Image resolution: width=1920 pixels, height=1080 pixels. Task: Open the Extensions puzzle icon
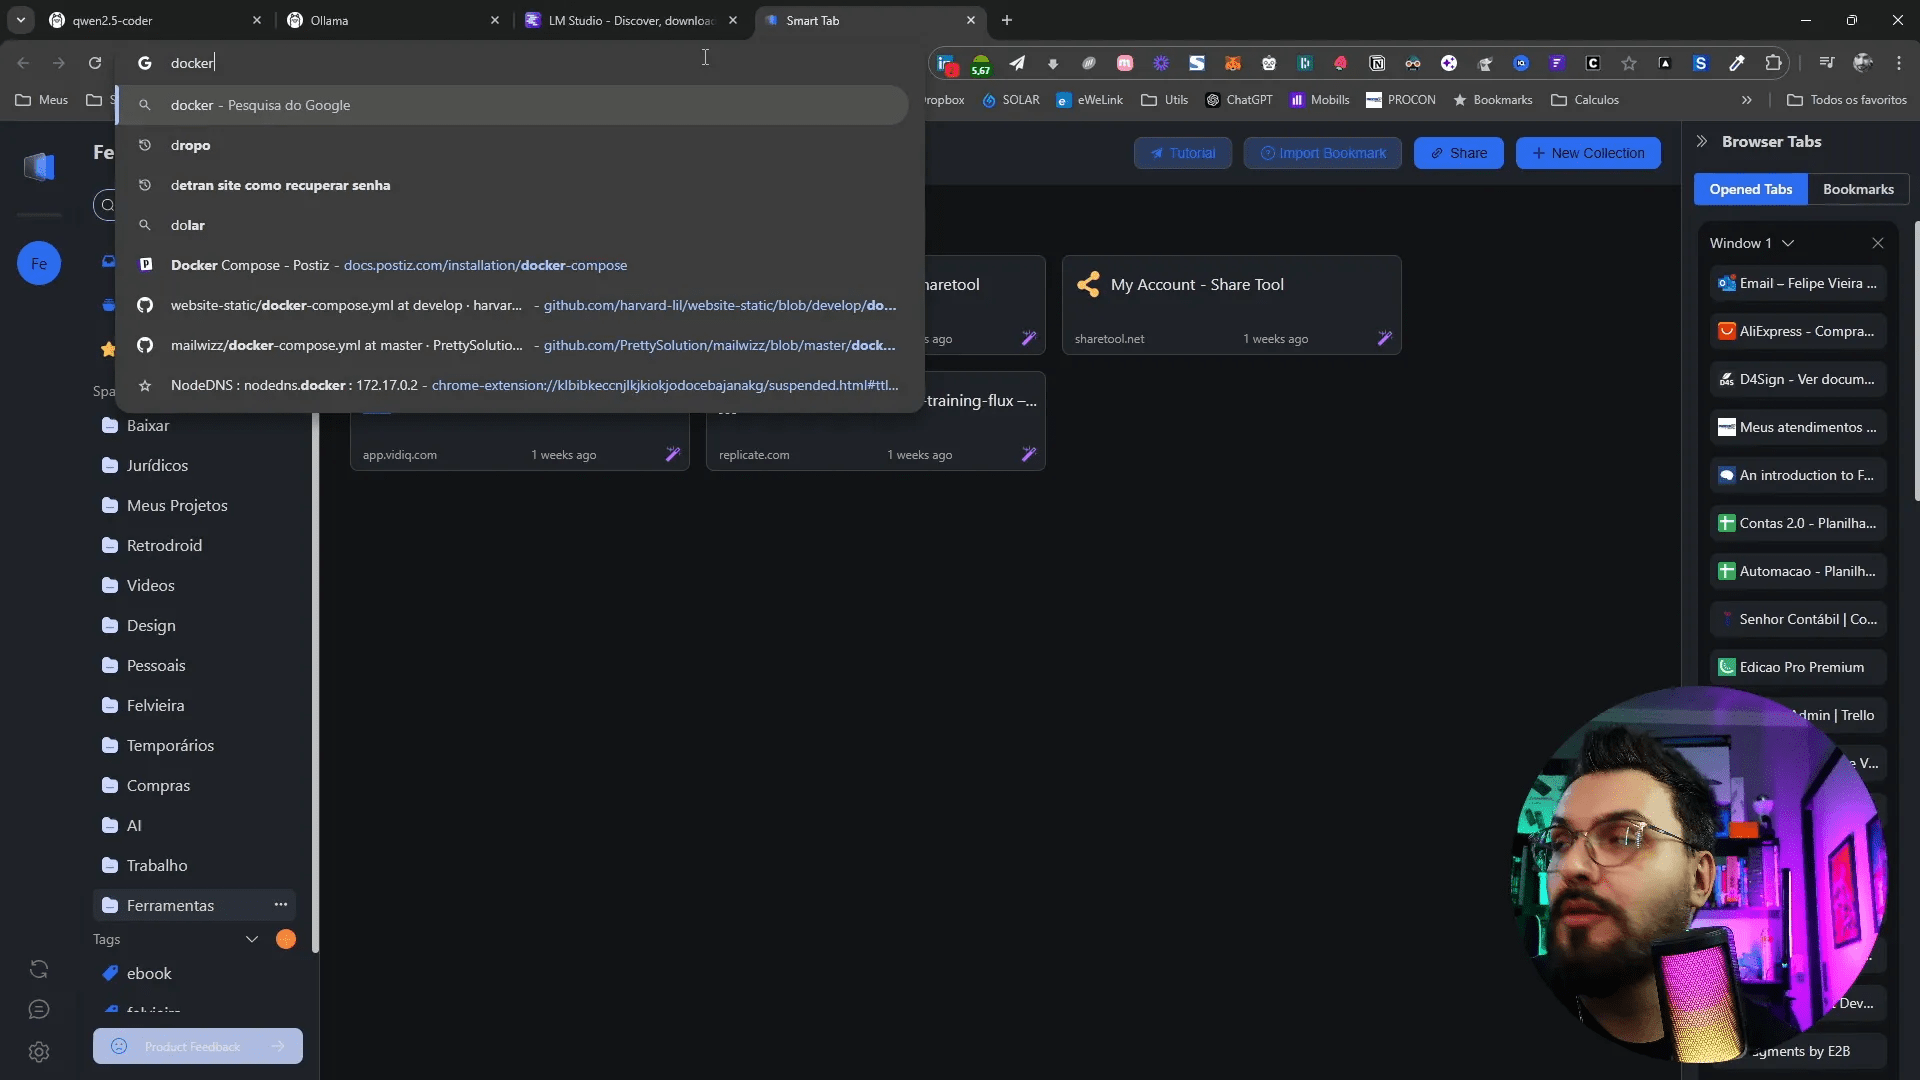(1773, 63)
